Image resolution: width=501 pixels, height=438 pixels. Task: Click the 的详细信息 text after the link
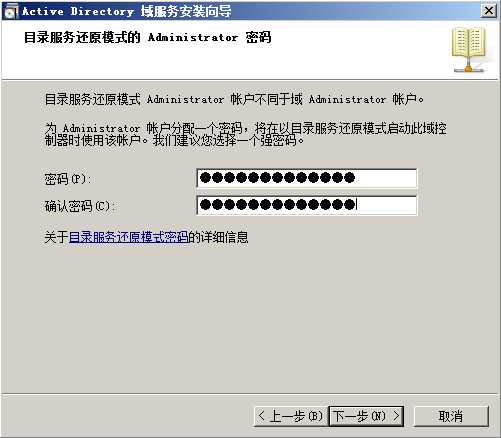[219, 237]
